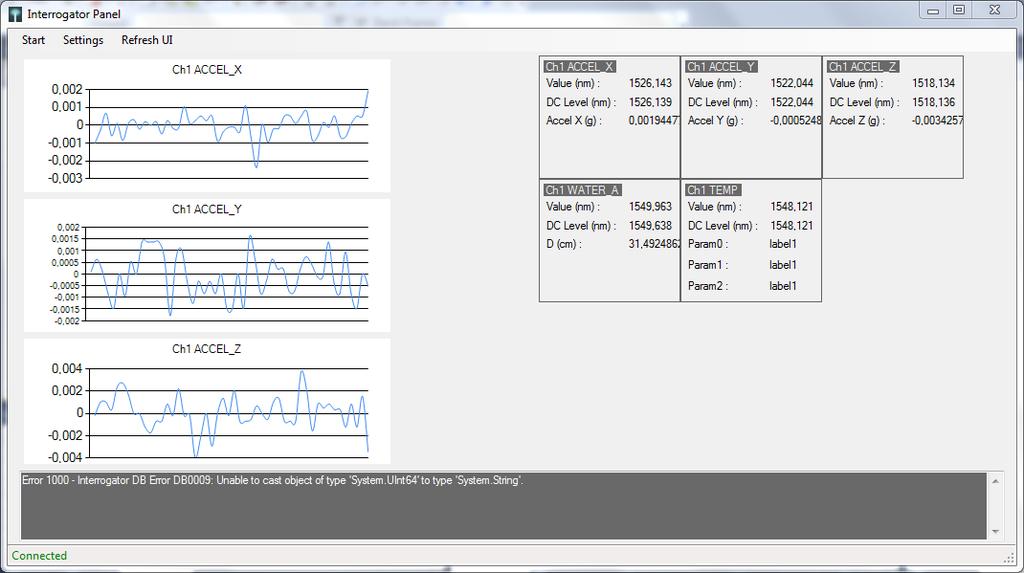The width and height of the screenshot is (1024, 573).
Task: Click ACCEL_X Value 1526,143
Action: coord(650,83)
